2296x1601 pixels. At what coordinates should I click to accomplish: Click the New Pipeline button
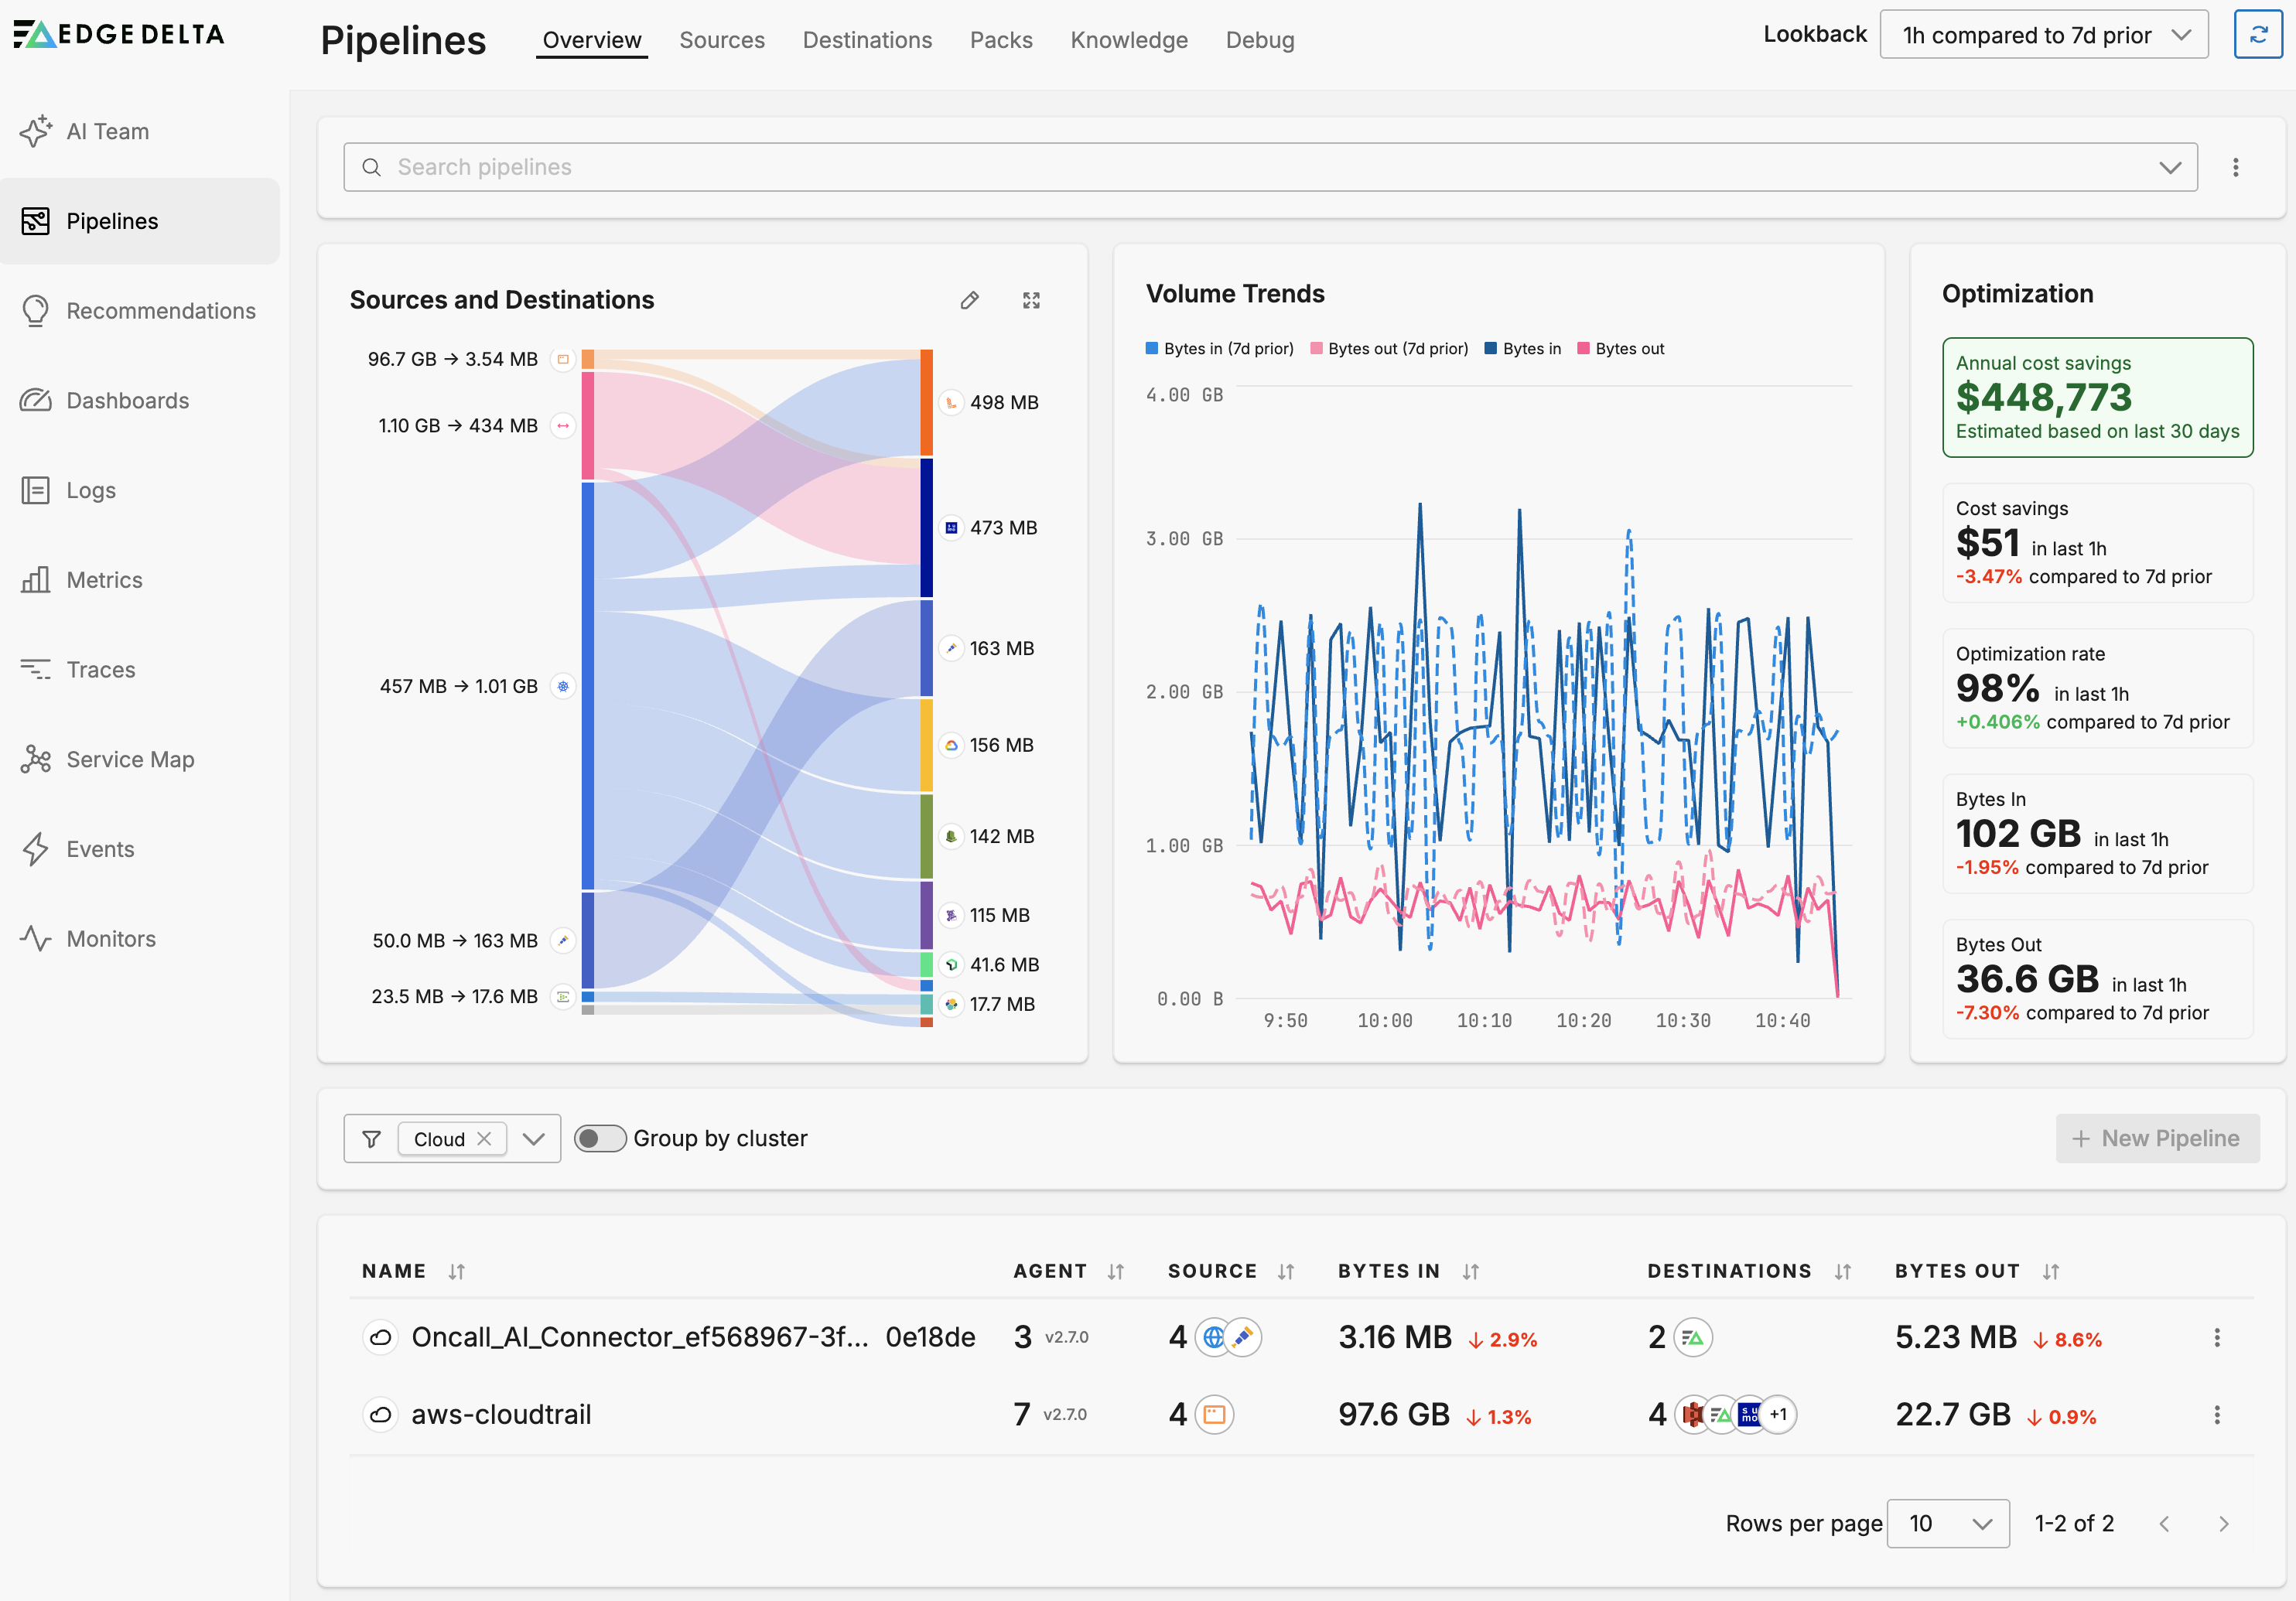[x=2156, y=1138]
